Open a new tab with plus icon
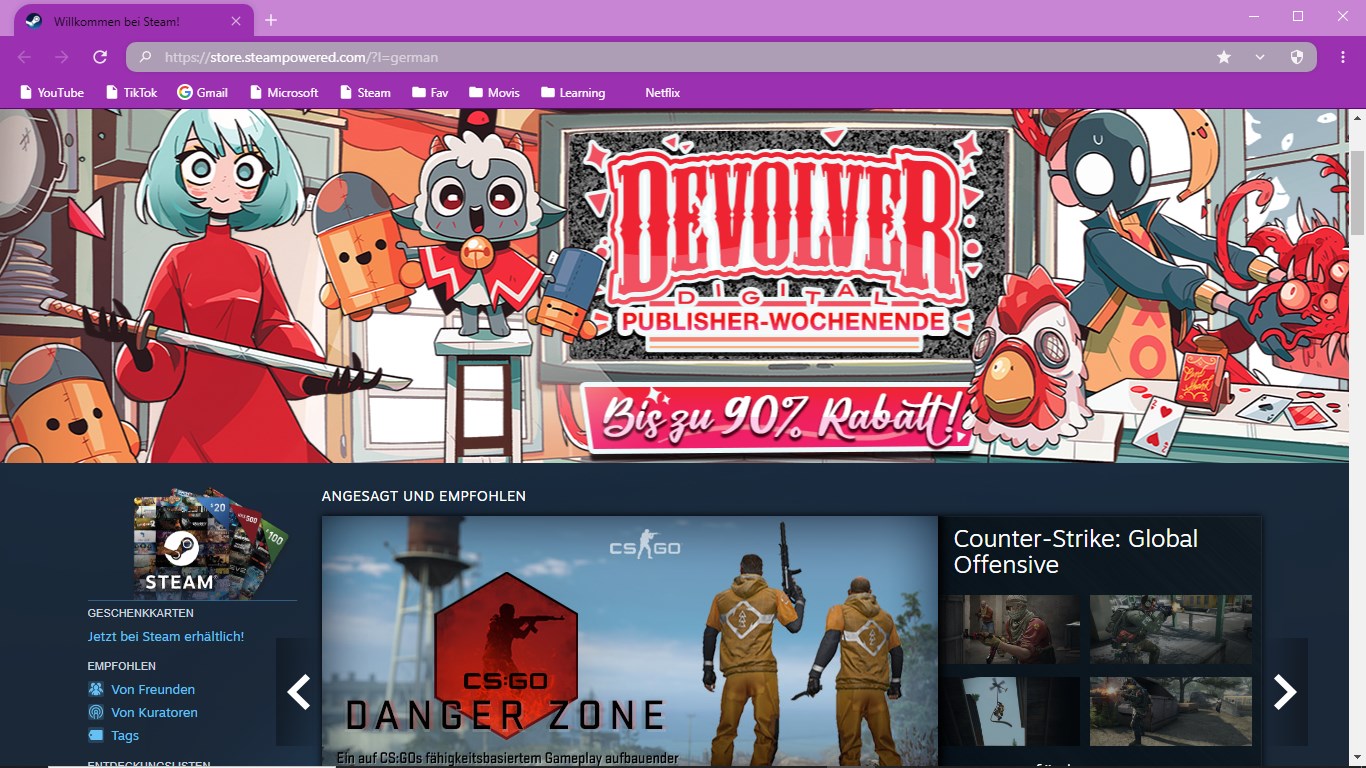Image resolution: width=1366 pixels, height=768 pixels. [x=271, y=20]
